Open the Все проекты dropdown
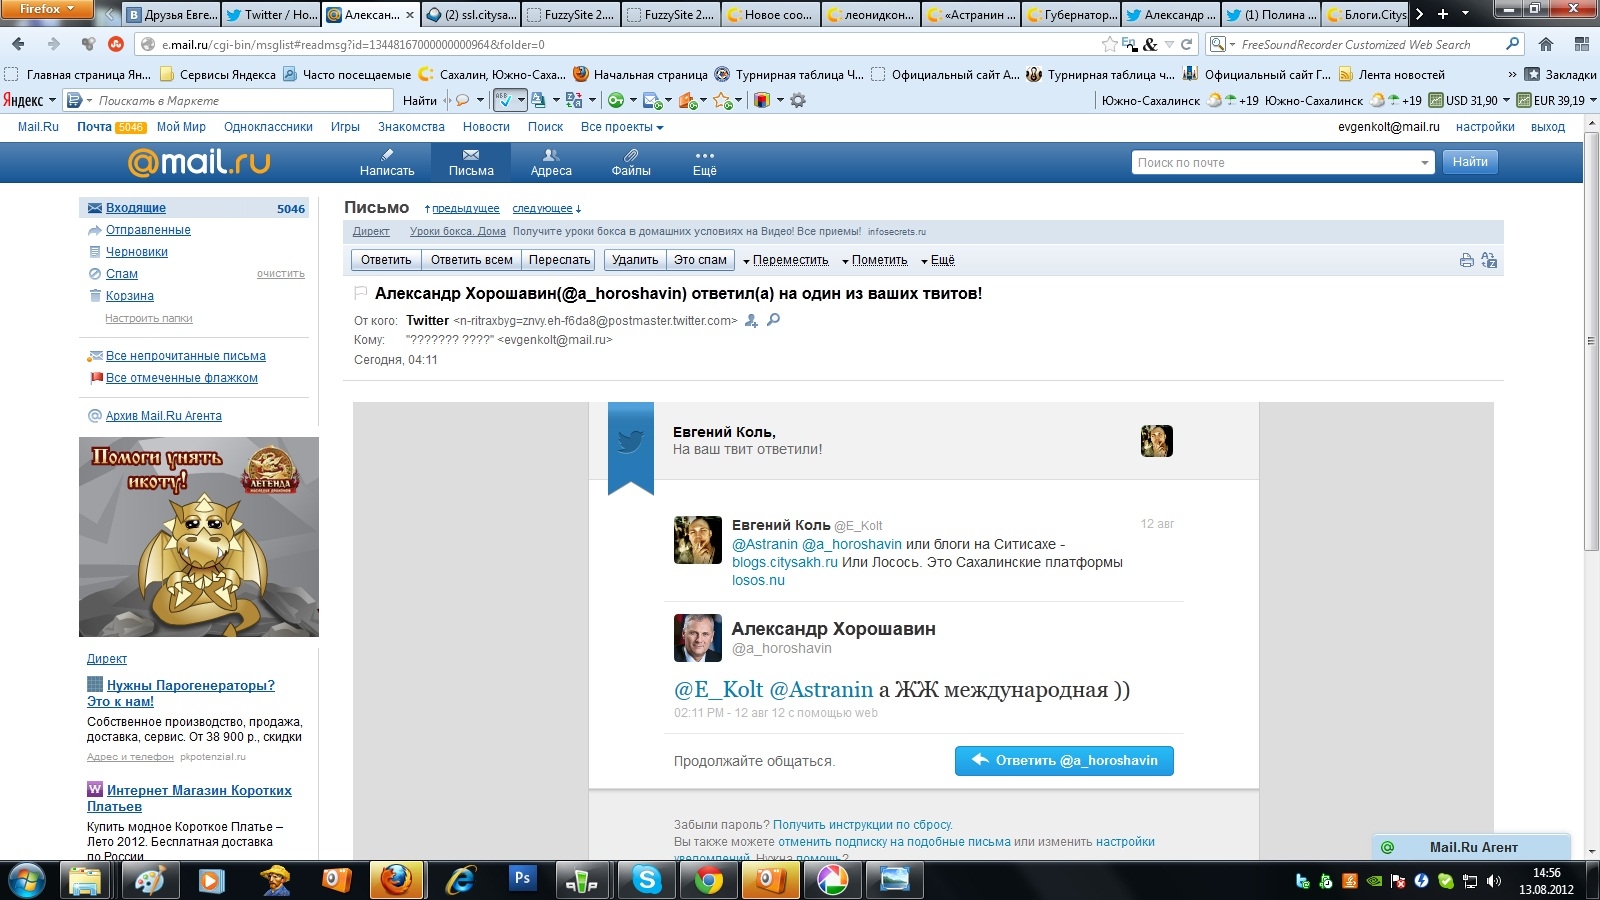1600x900 pixels. click(x=622, y=127)
